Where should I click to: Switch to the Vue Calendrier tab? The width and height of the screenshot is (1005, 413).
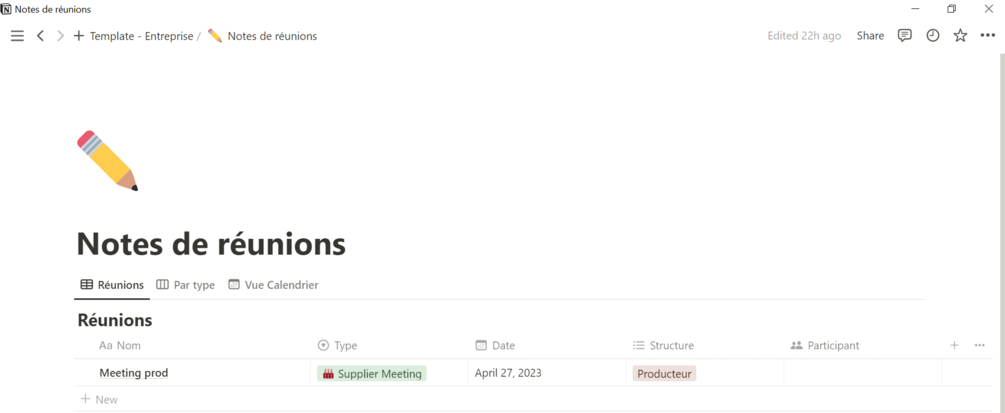click(x=273, y=285)
